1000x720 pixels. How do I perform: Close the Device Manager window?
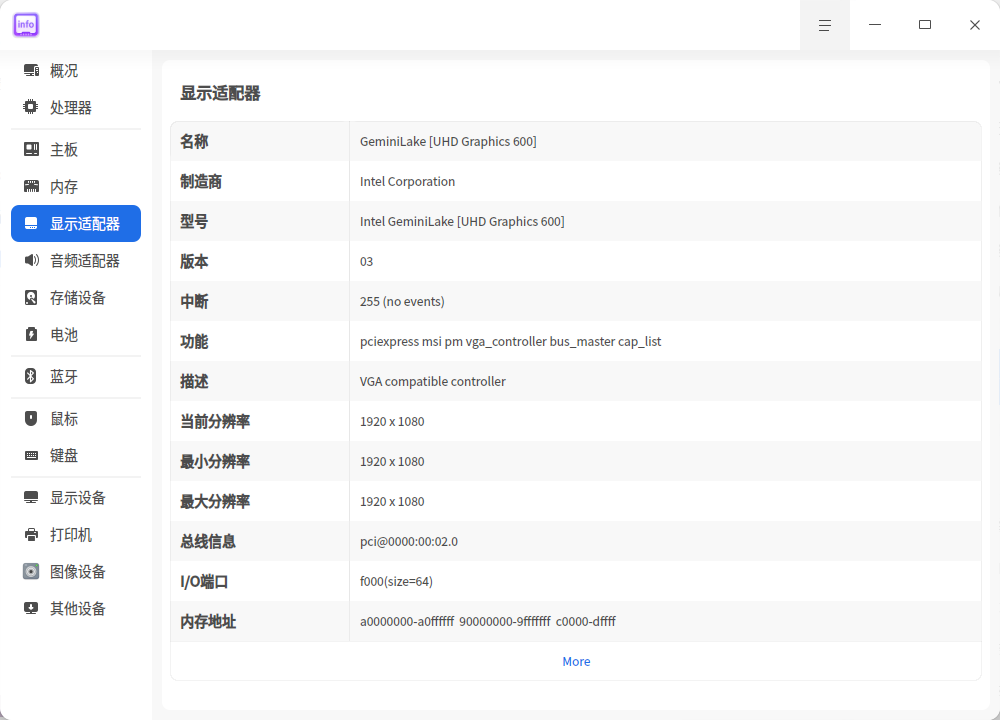[x=974, y=25]
